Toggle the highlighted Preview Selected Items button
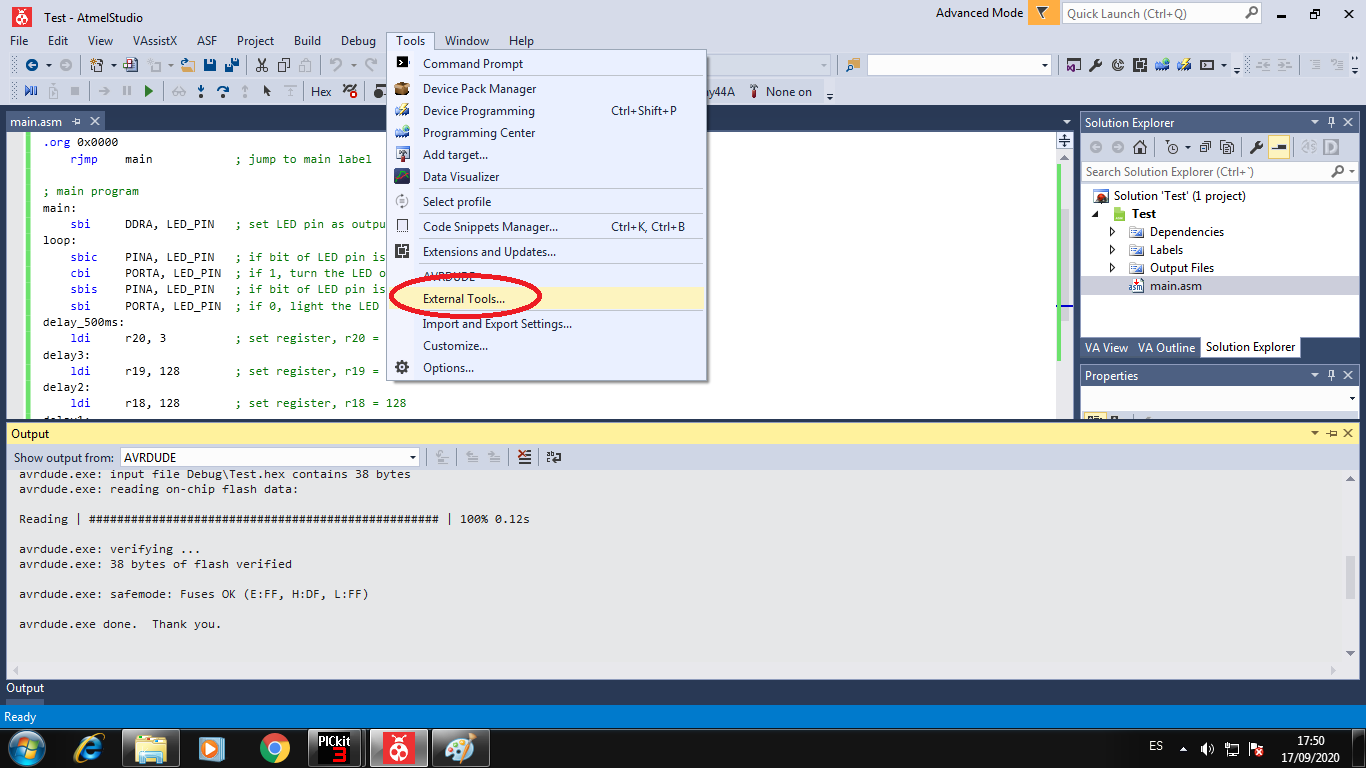 1279,147
